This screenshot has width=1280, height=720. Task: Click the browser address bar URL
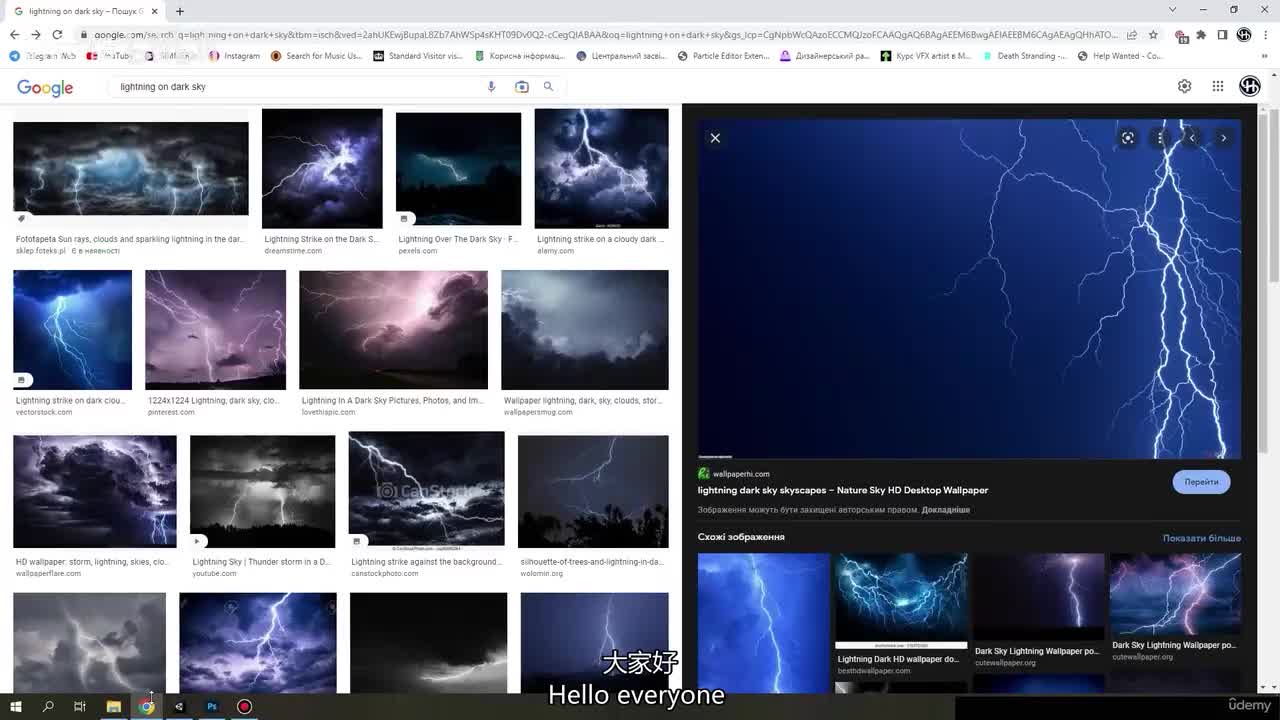pos(605,34)
